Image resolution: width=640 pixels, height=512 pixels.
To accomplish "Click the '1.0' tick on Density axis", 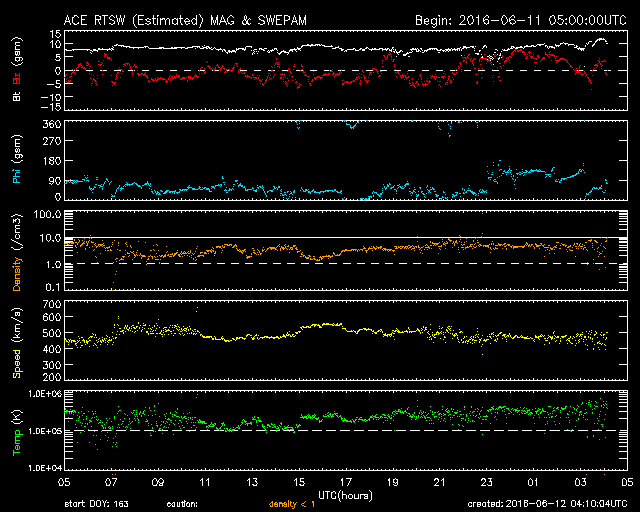I will pos(53,265).
